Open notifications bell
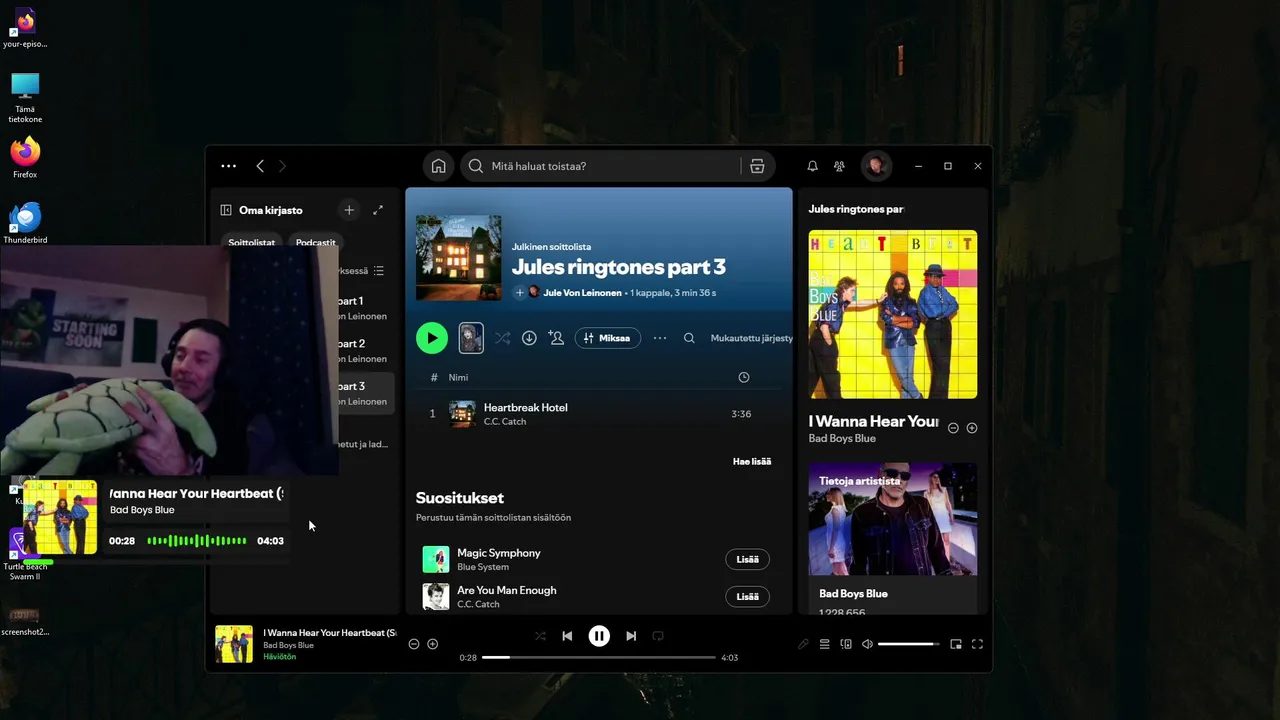Viewport: 1280px width, 720px height. [x=812, y=166]
